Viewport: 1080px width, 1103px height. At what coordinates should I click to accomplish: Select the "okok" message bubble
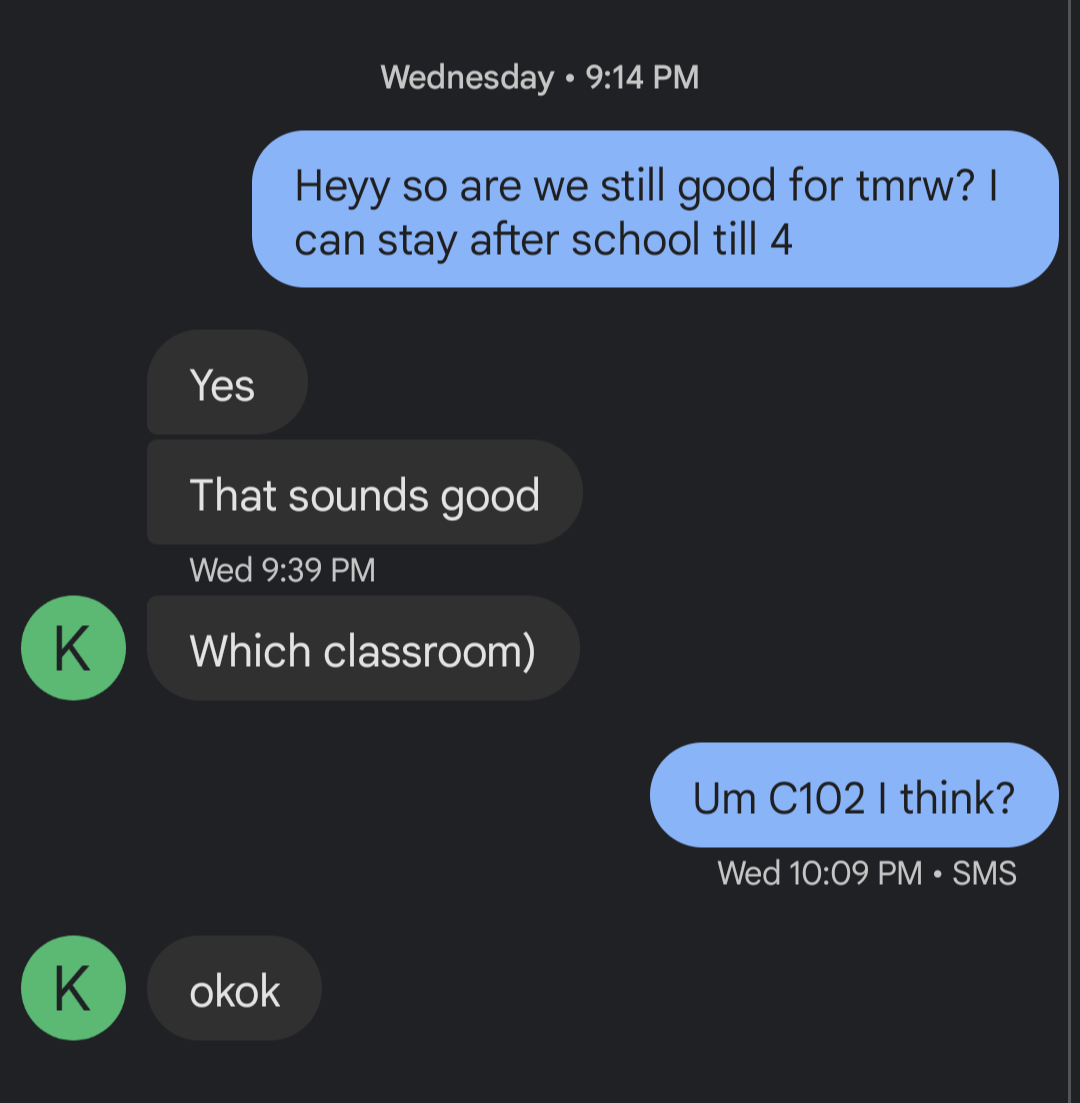[234, 988]
